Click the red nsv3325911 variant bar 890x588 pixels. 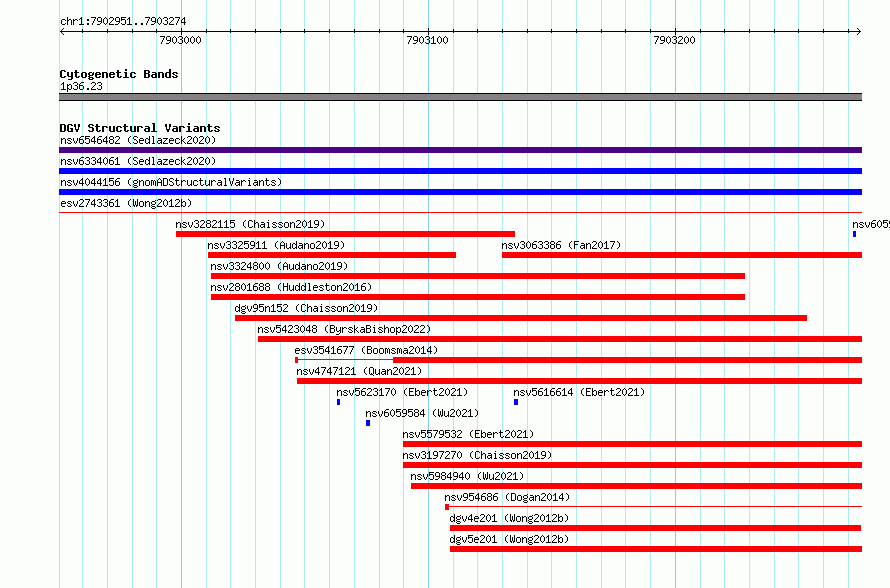coord(331,255)
